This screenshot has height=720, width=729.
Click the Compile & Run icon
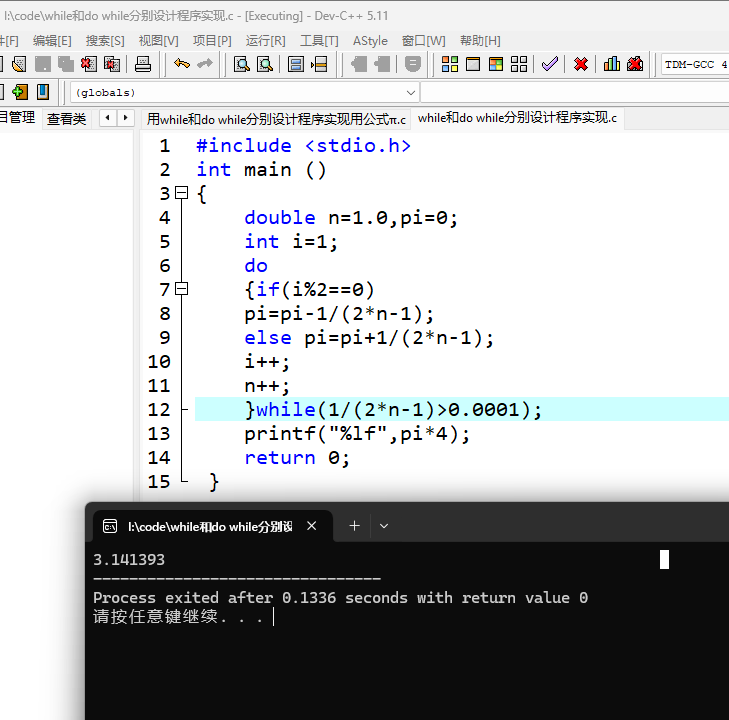click(x=496, y=64)
